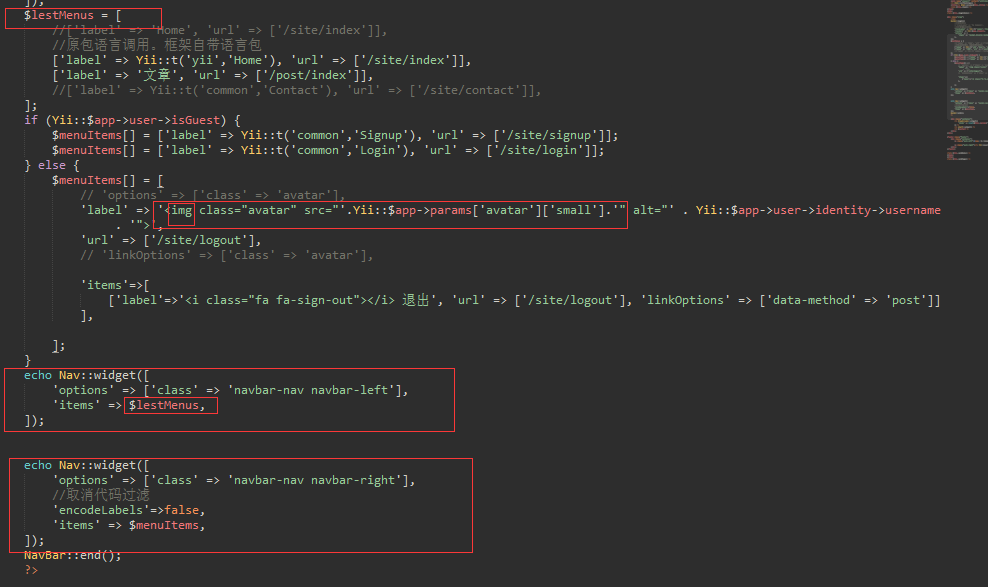Image resolution: width=988 pixels, height=587 pixels.
Task: Click $lestMenus in the items line
Action: coord(166,406)
